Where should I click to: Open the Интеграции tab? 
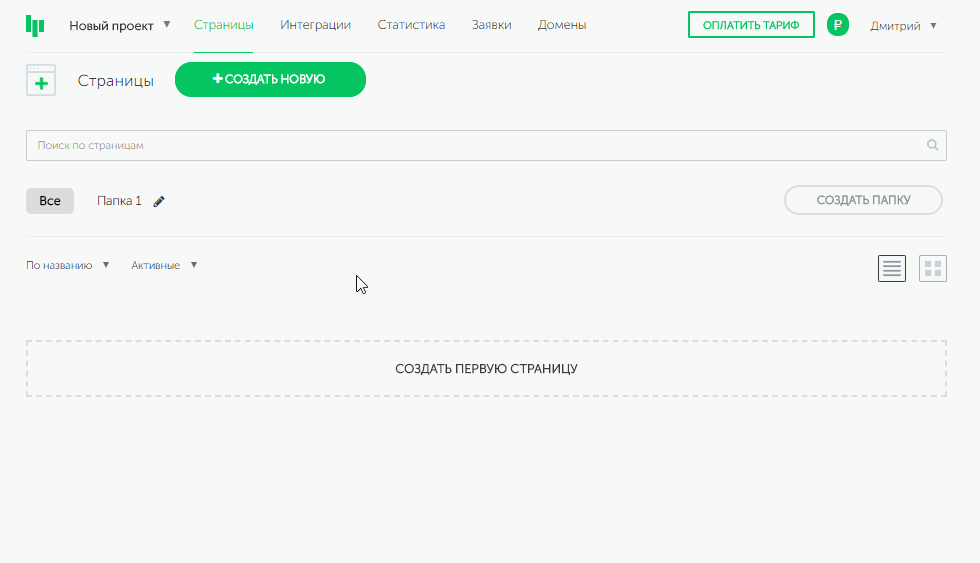tap(315, 25)
